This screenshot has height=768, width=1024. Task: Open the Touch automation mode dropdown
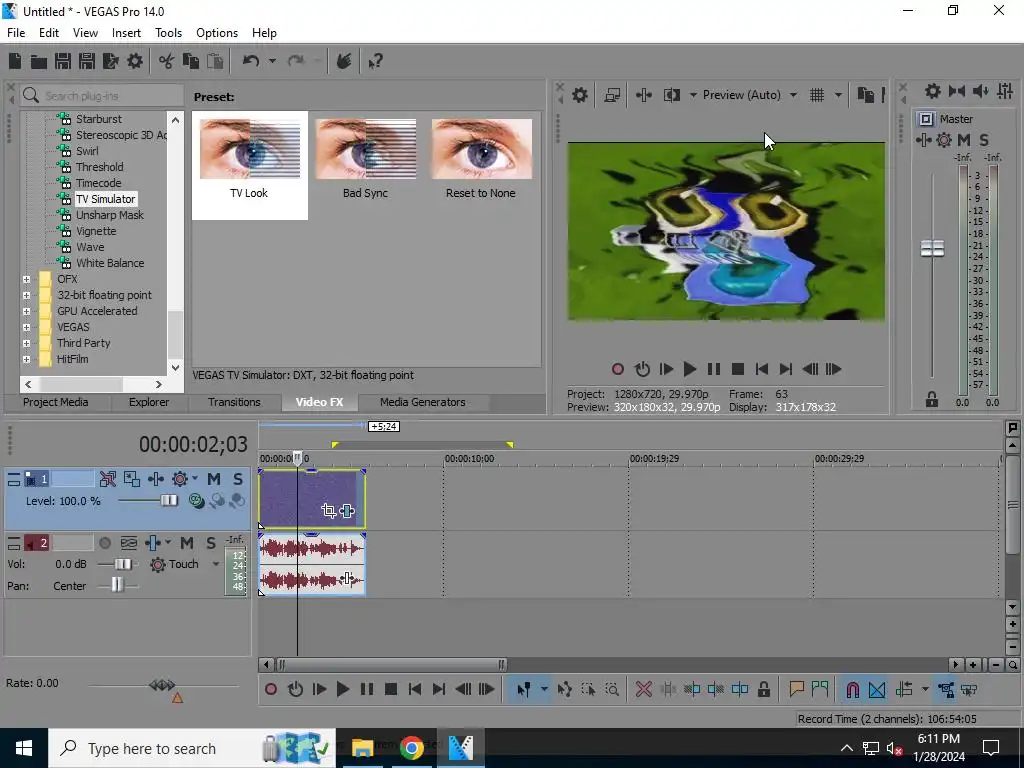click(216, 564)
